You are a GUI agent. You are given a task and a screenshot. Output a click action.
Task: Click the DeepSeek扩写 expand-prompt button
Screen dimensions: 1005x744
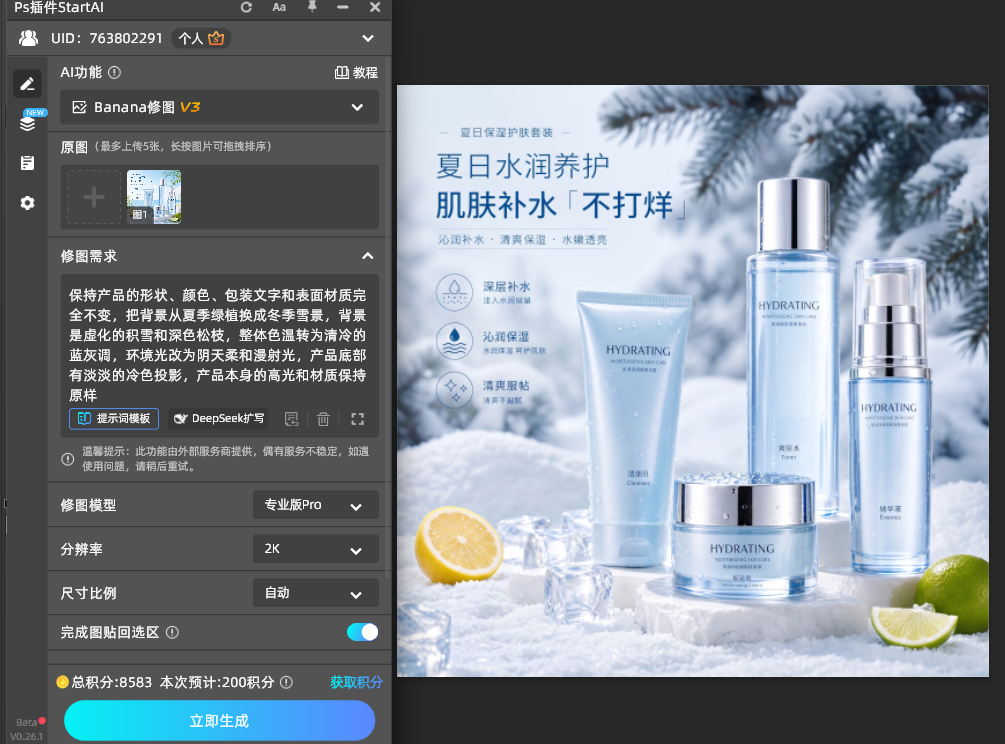pos(219,418)
